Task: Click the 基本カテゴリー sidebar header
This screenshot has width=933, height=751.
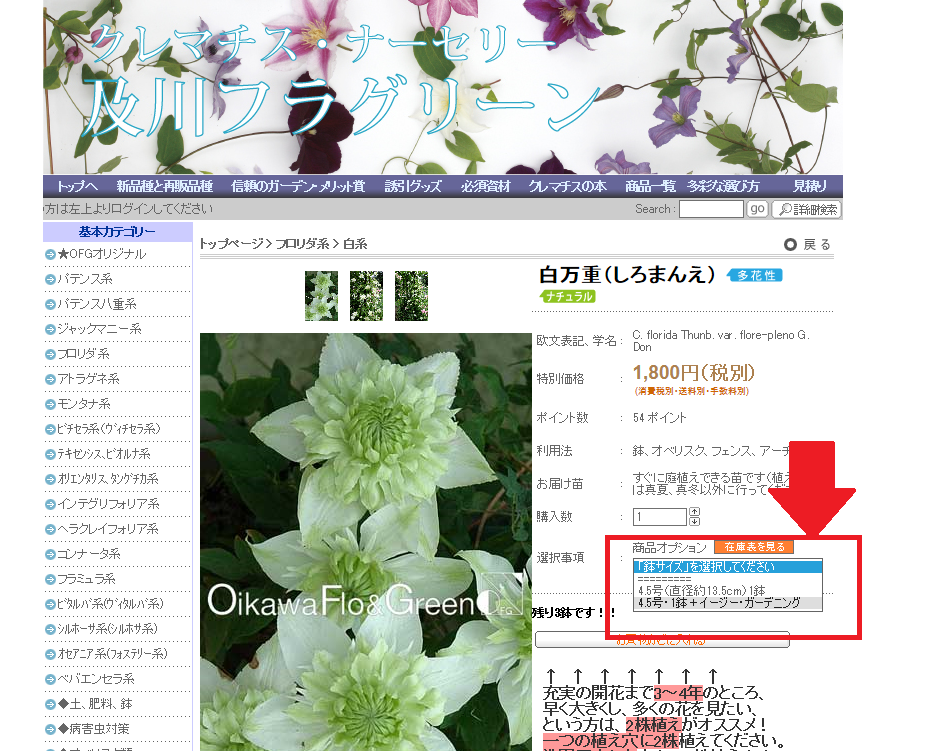Action: coord(118,231)
